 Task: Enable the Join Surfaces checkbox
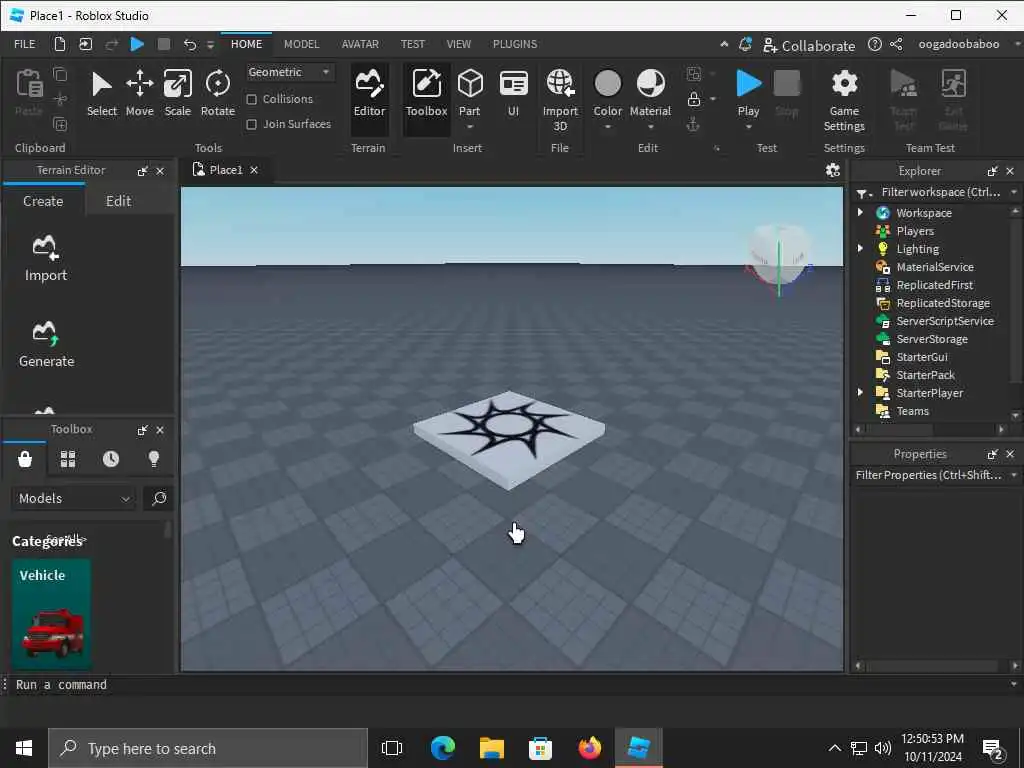coord(251,124)
